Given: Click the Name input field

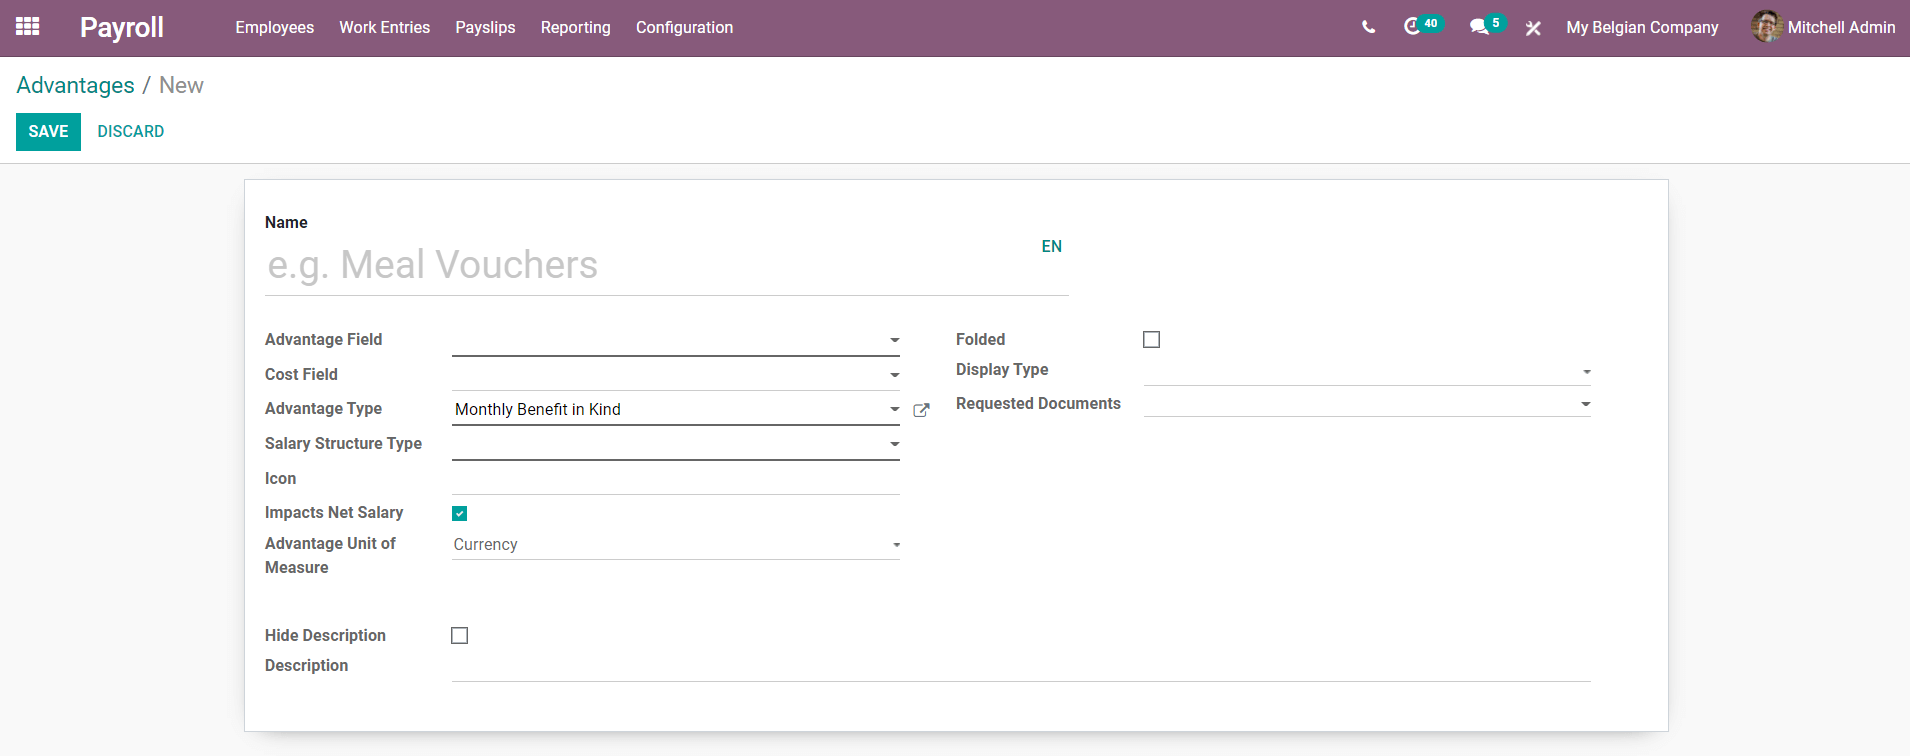Looking at the screenshot, I should pos(650,265).
